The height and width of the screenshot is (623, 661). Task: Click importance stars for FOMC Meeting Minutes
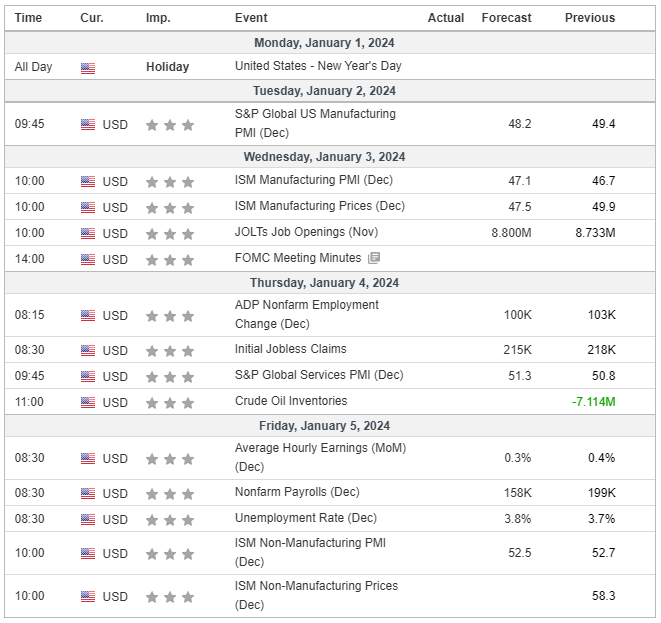point(170,260)
